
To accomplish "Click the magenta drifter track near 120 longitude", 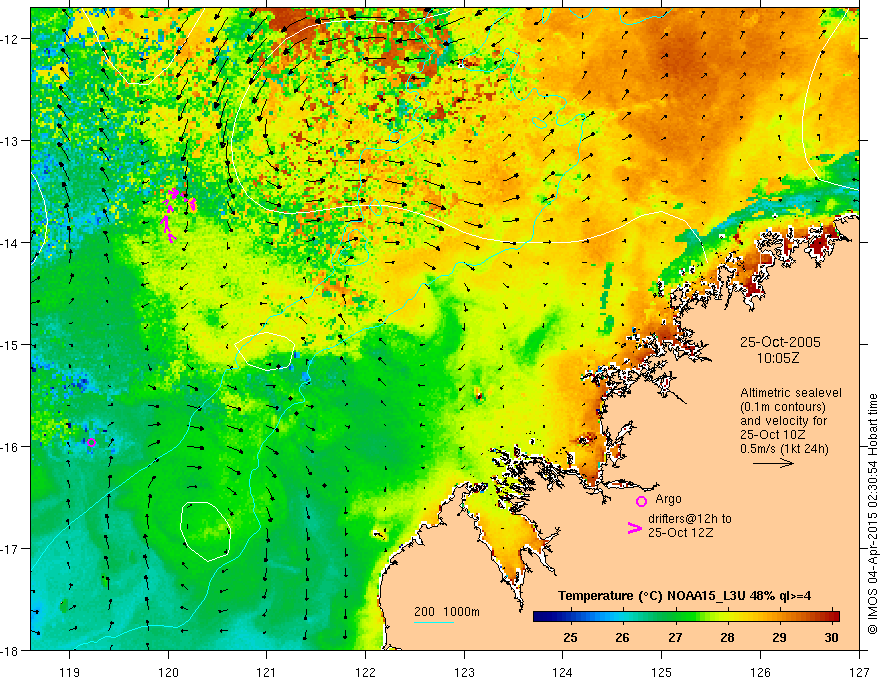I will [177, 214].
